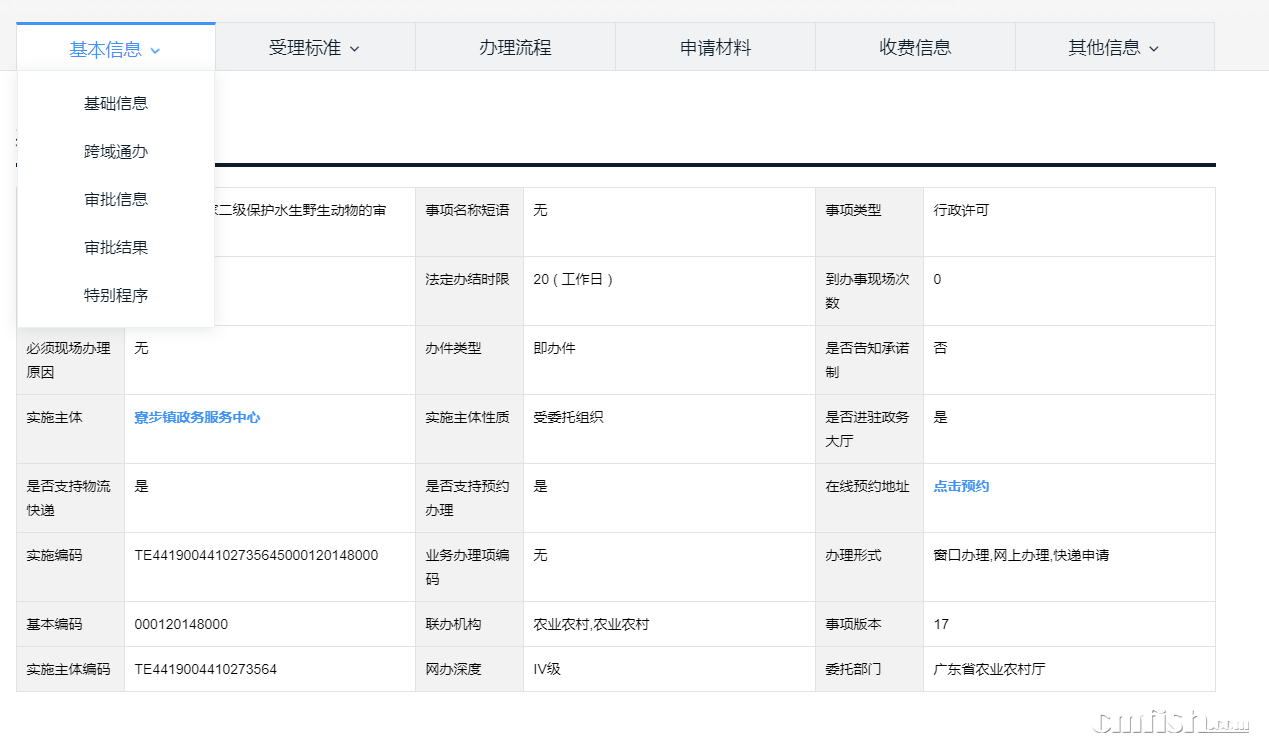This screenshot has width=1269, height=744.
Task: Click the 实施编码 value TE4419004410273564500012014­8000
Action: (x=256, y=555)
